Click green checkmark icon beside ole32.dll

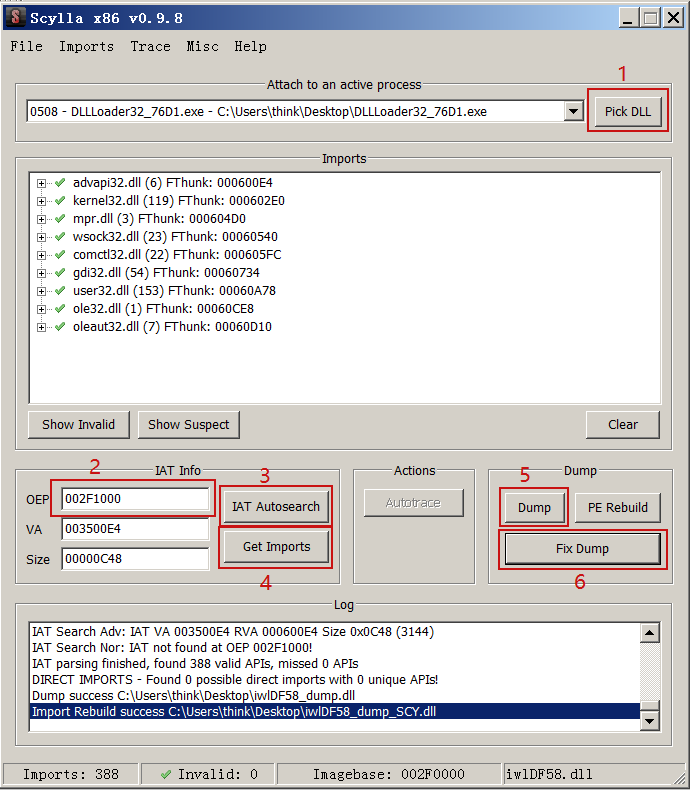point(60,308)
